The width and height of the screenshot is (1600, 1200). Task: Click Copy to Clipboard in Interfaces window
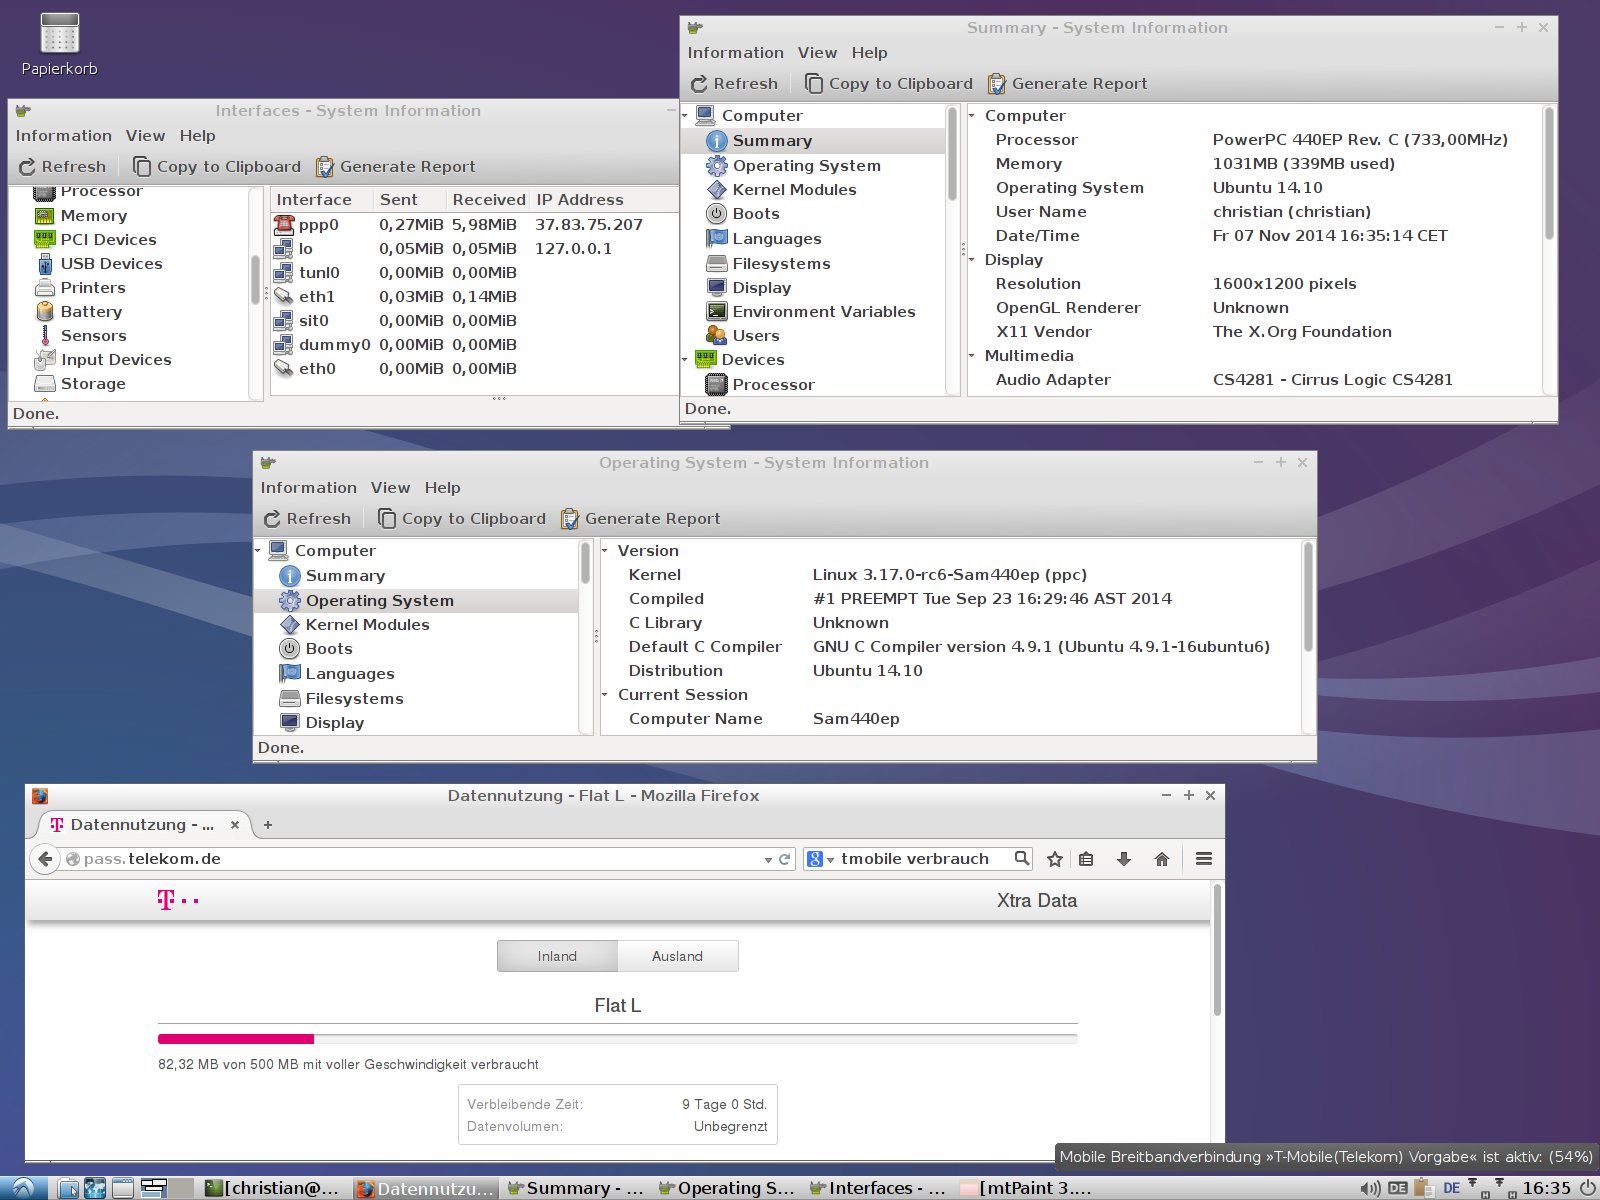click(x=217, y=167)
